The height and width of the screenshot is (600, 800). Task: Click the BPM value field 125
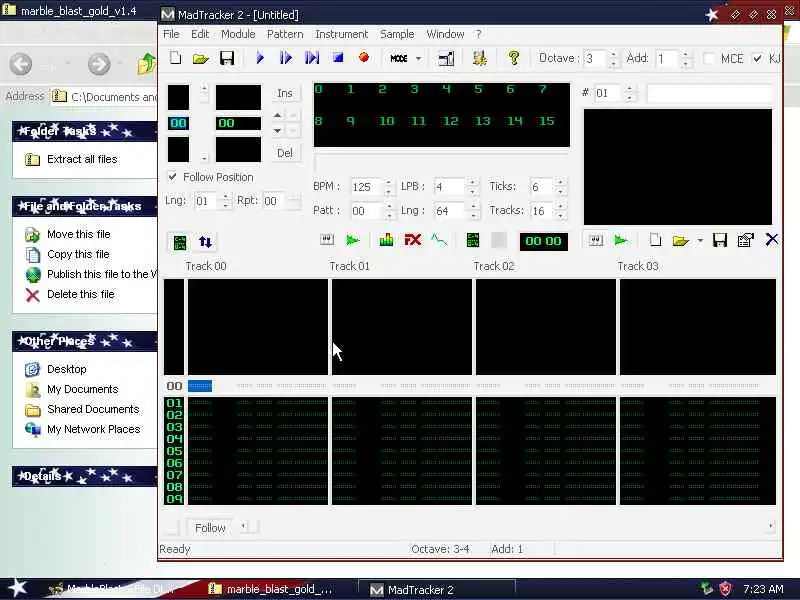tap(367, 186)
